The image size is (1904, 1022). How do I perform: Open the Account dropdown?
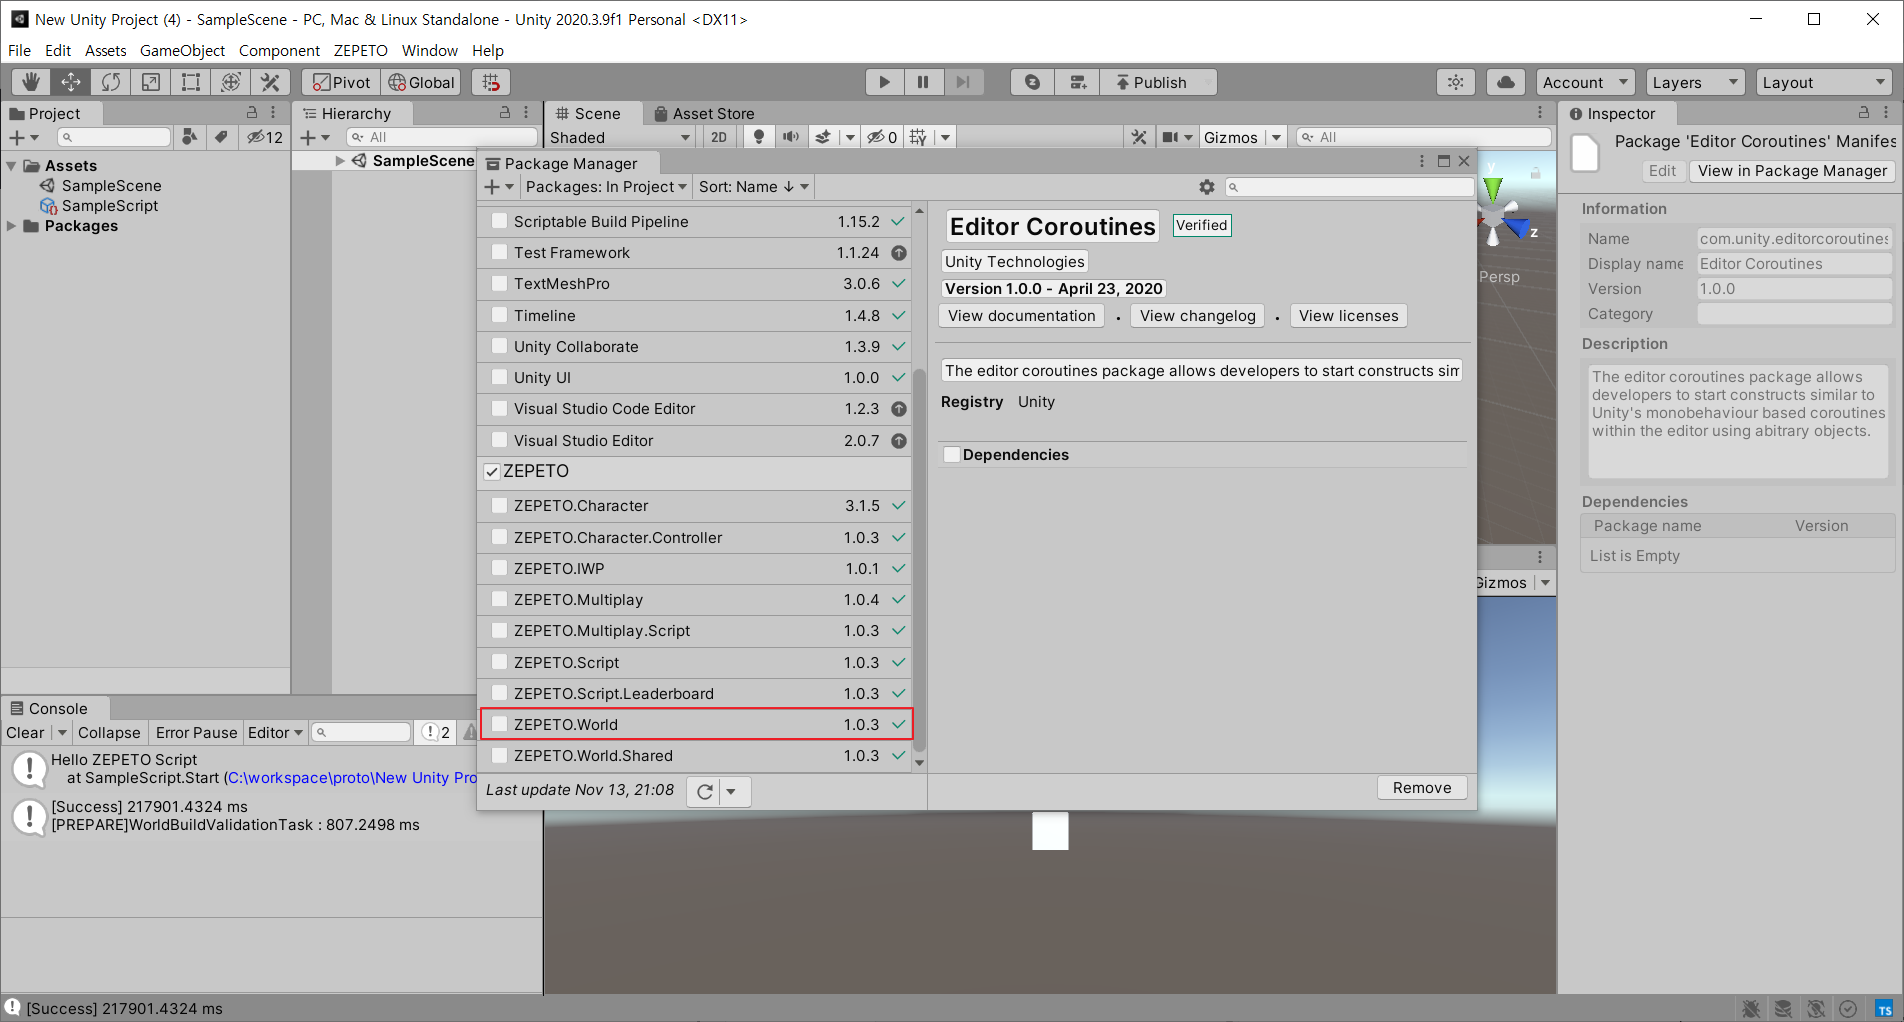pyautogui.click(x=1586, y=82)
